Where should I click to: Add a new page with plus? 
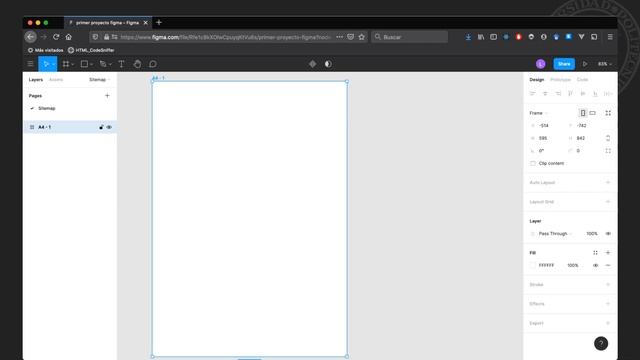pos(107,96)
